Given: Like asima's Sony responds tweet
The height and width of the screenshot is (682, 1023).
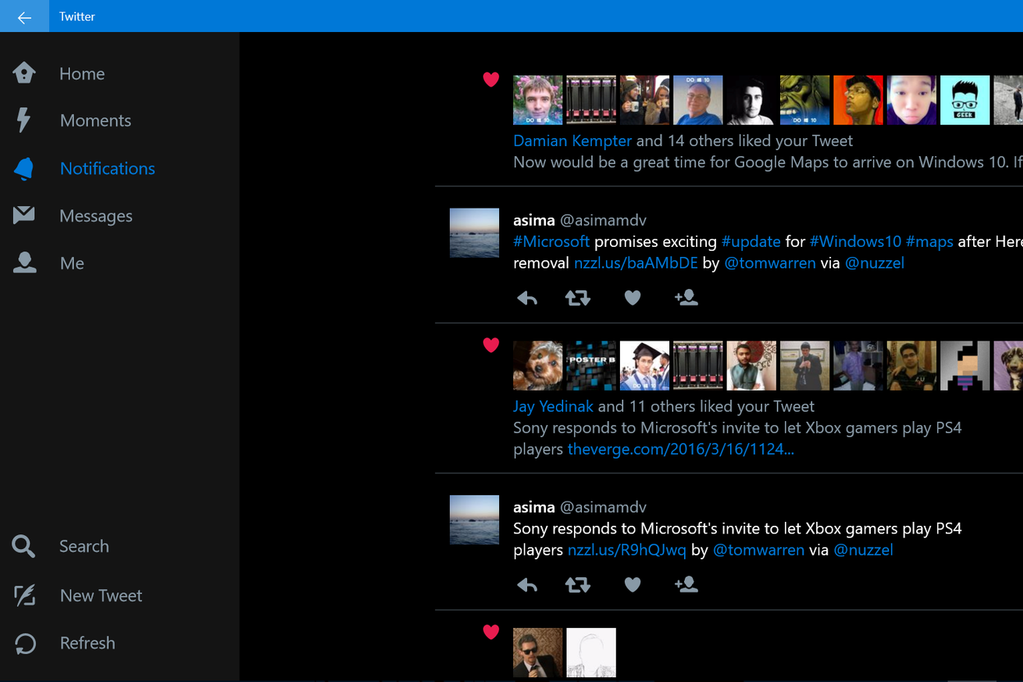Looking at the screenshot, I should pyautogui.click(x=632, y=585).
